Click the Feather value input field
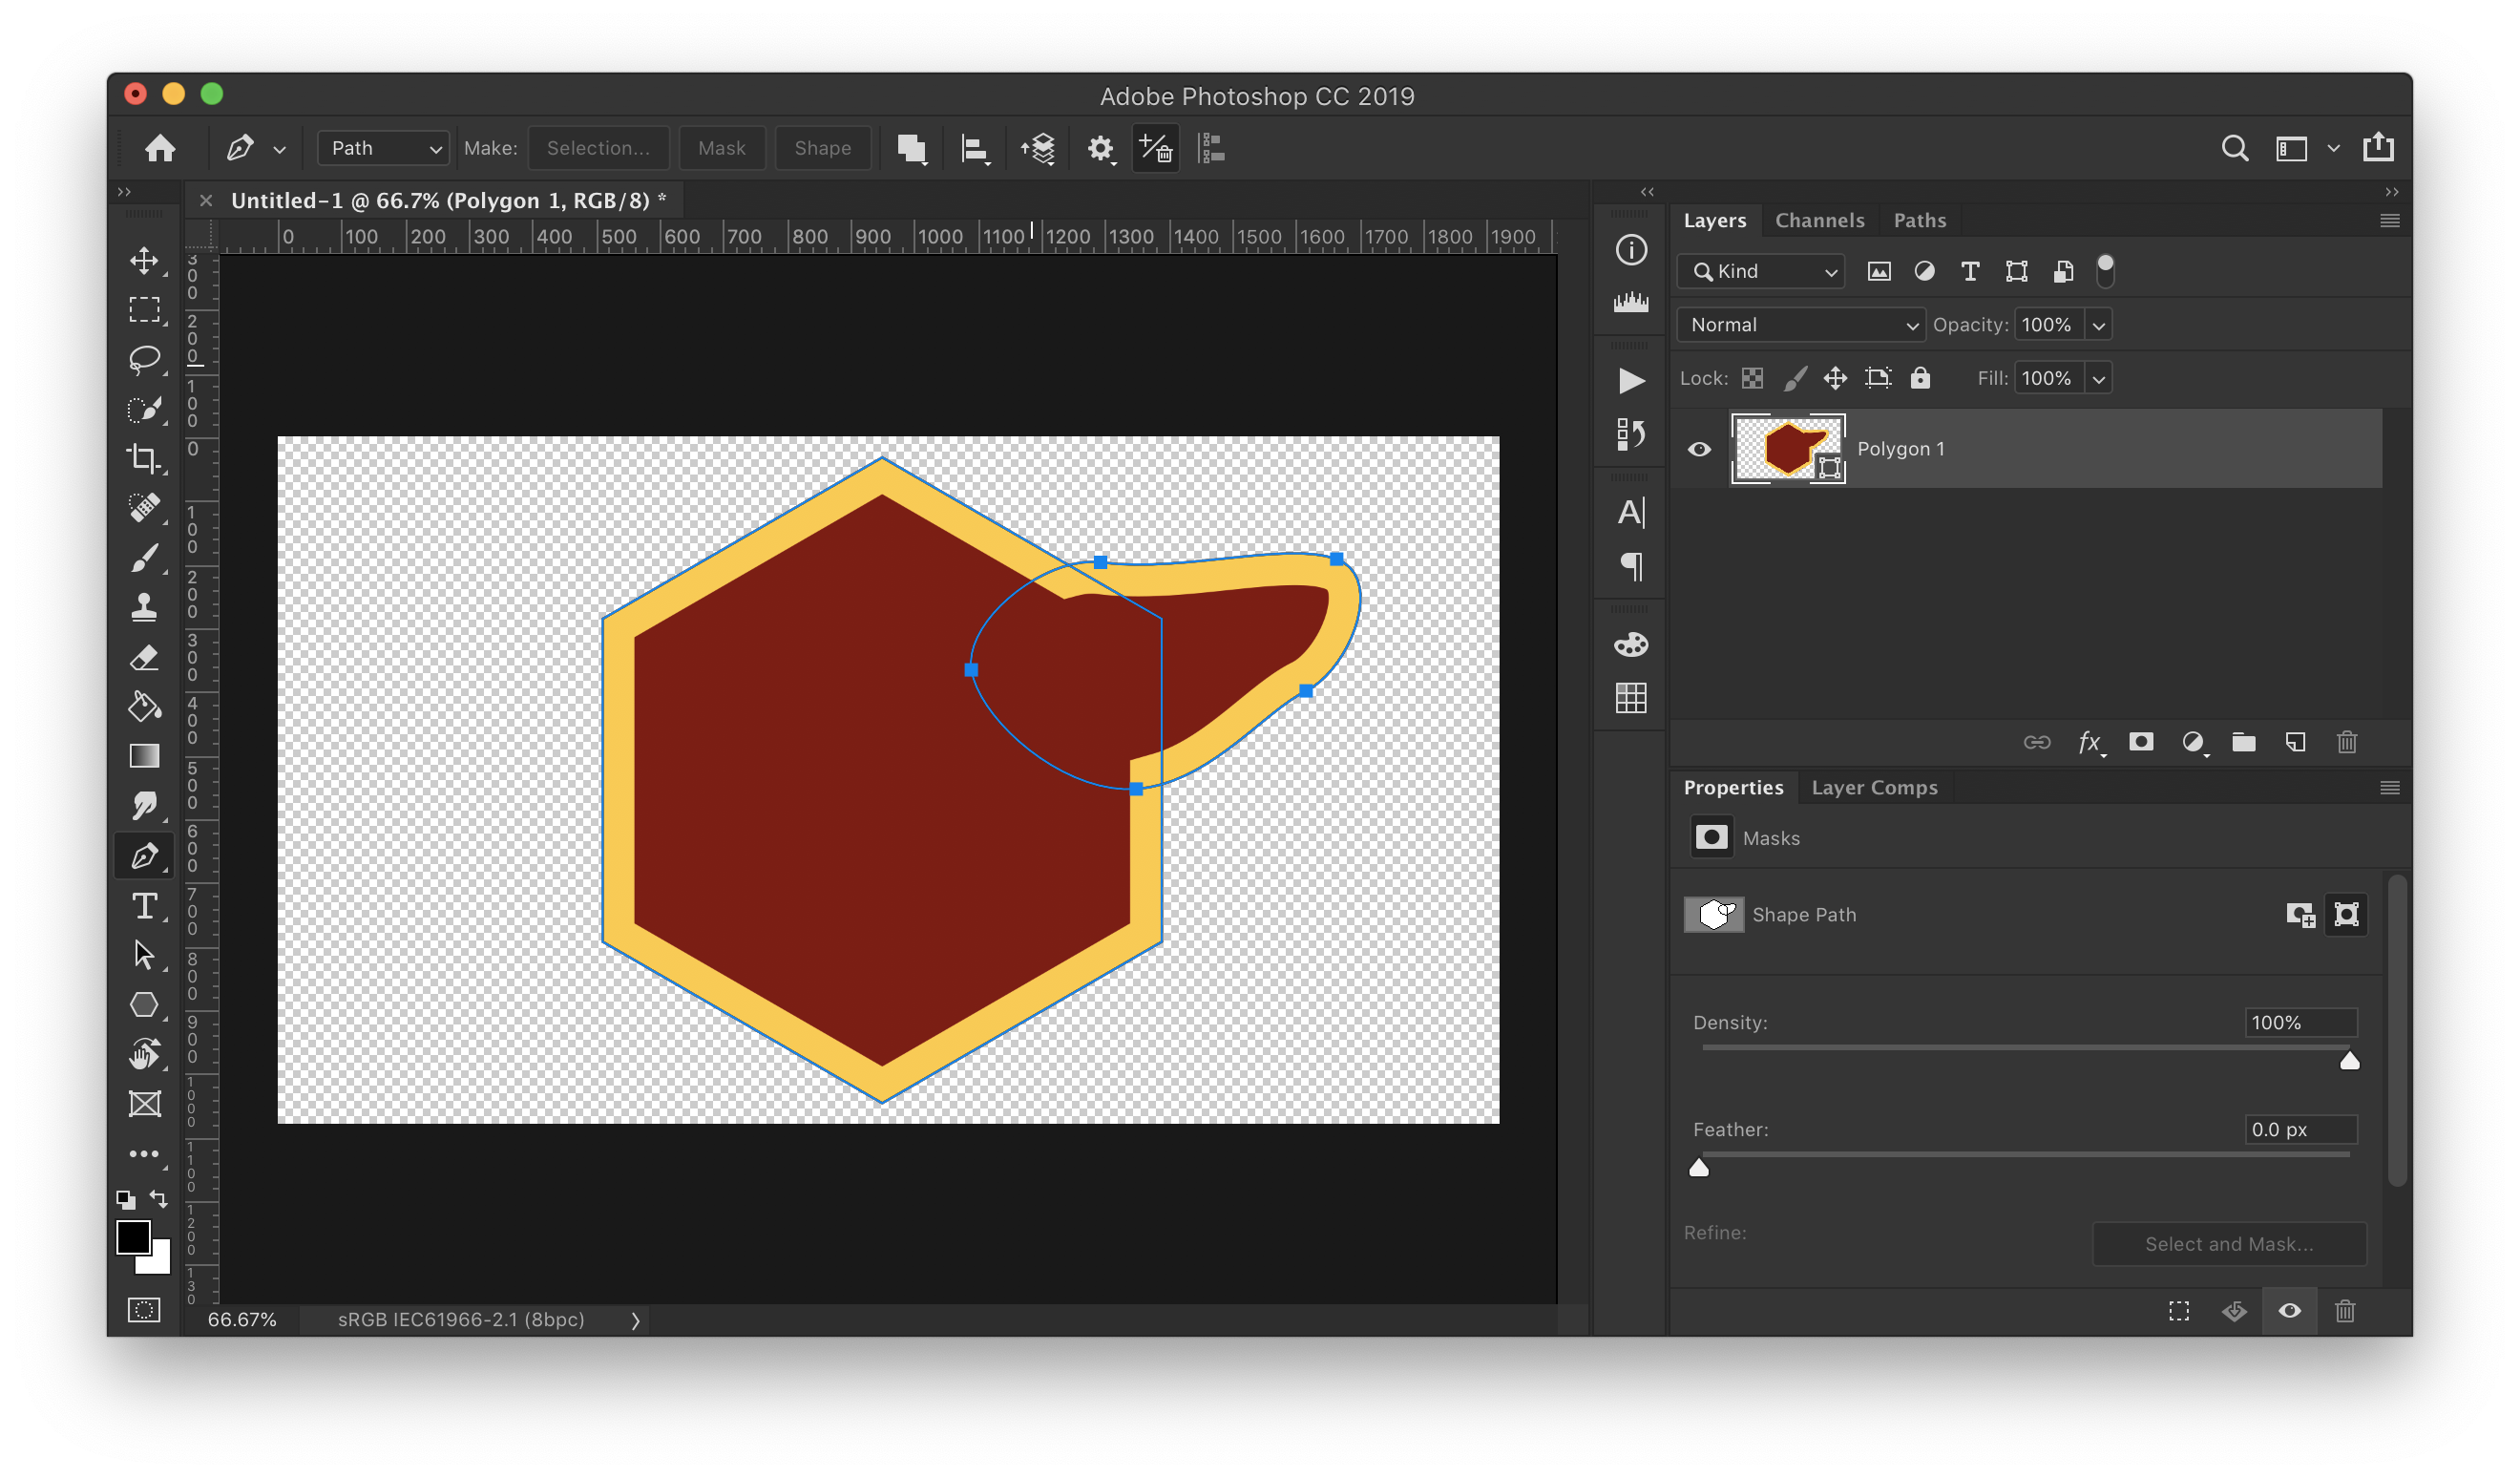 pyautogui.click(x=2299, y=1129)
